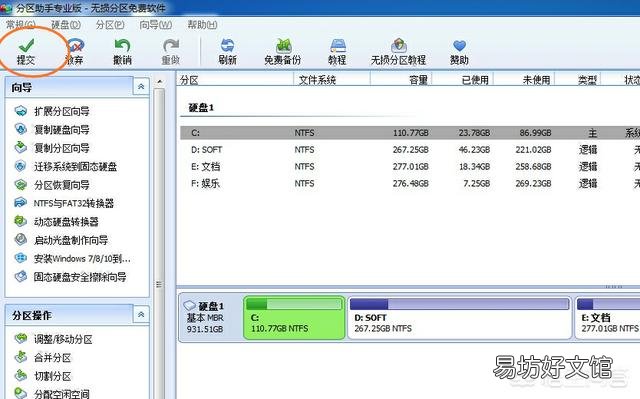The width and height of the screenshot is (640, 399).
Task: Click the 切割分区 item icon
Action: pyautogui.click(x=20, y=375)
